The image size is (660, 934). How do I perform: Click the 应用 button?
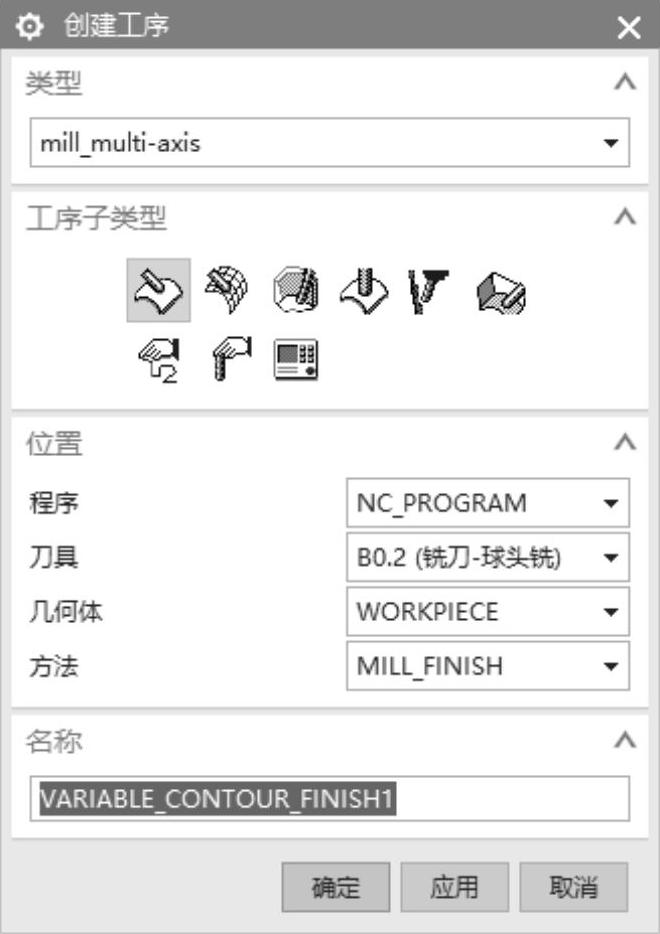tap(454, 887)
